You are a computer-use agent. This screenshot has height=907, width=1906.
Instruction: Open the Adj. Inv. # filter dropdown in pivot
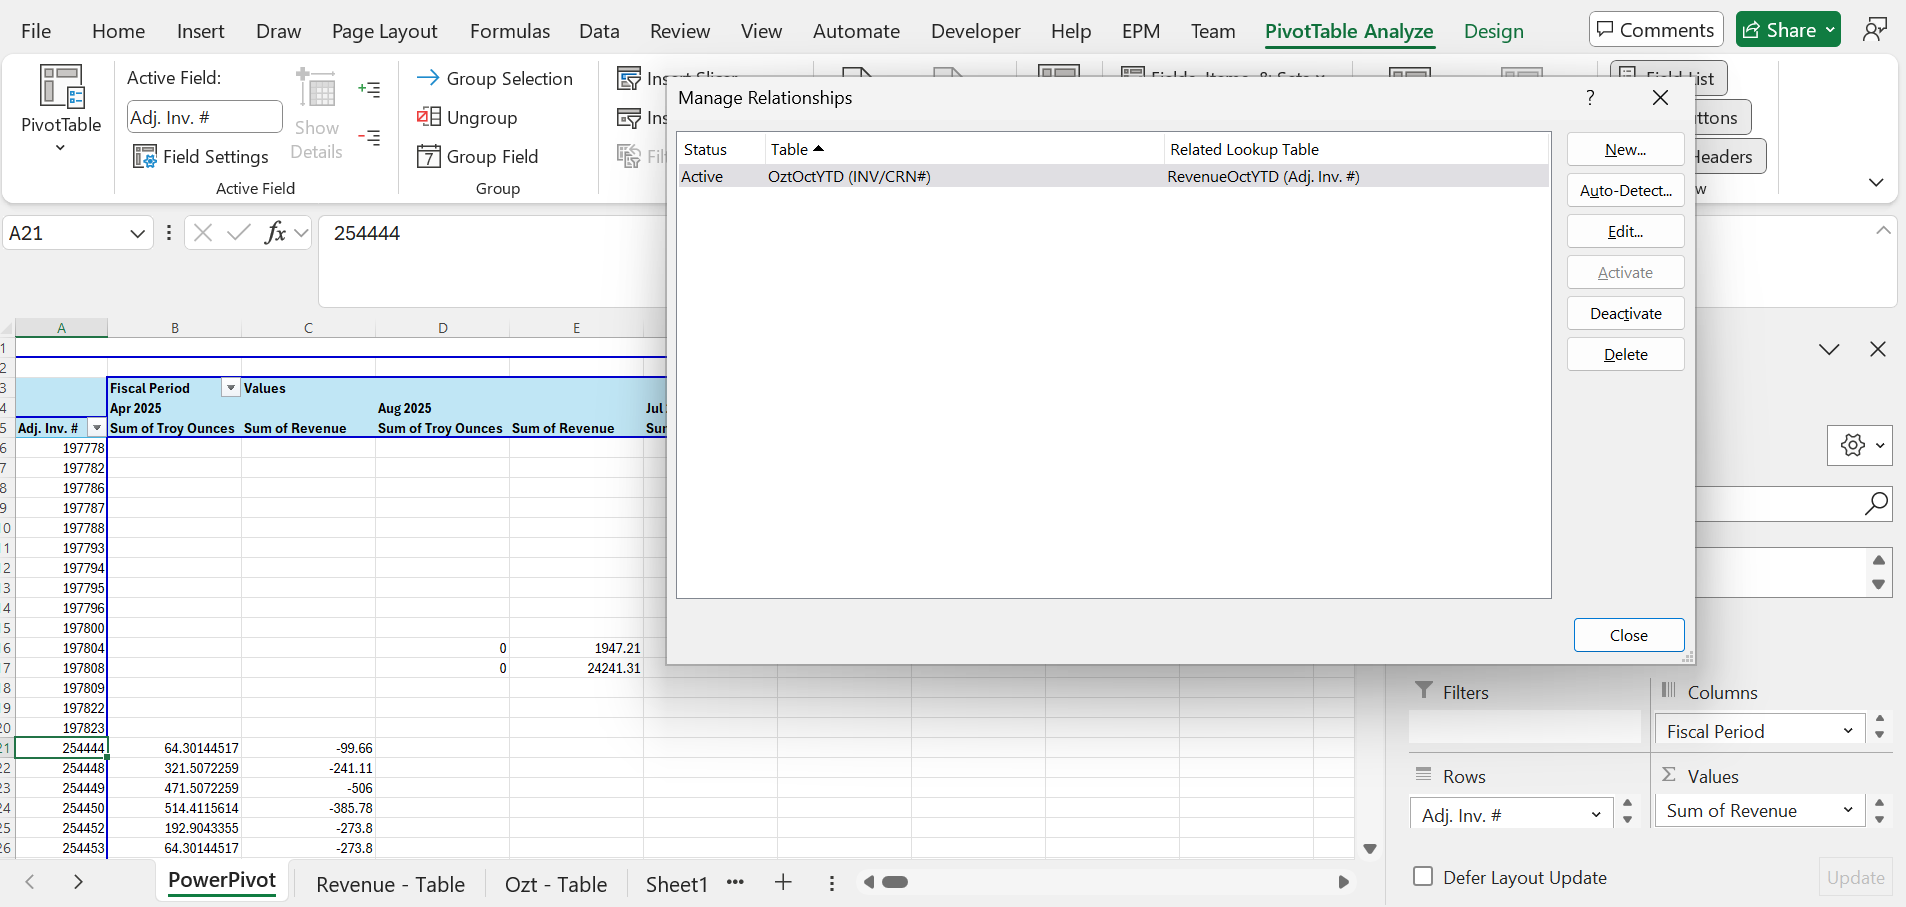97,428
